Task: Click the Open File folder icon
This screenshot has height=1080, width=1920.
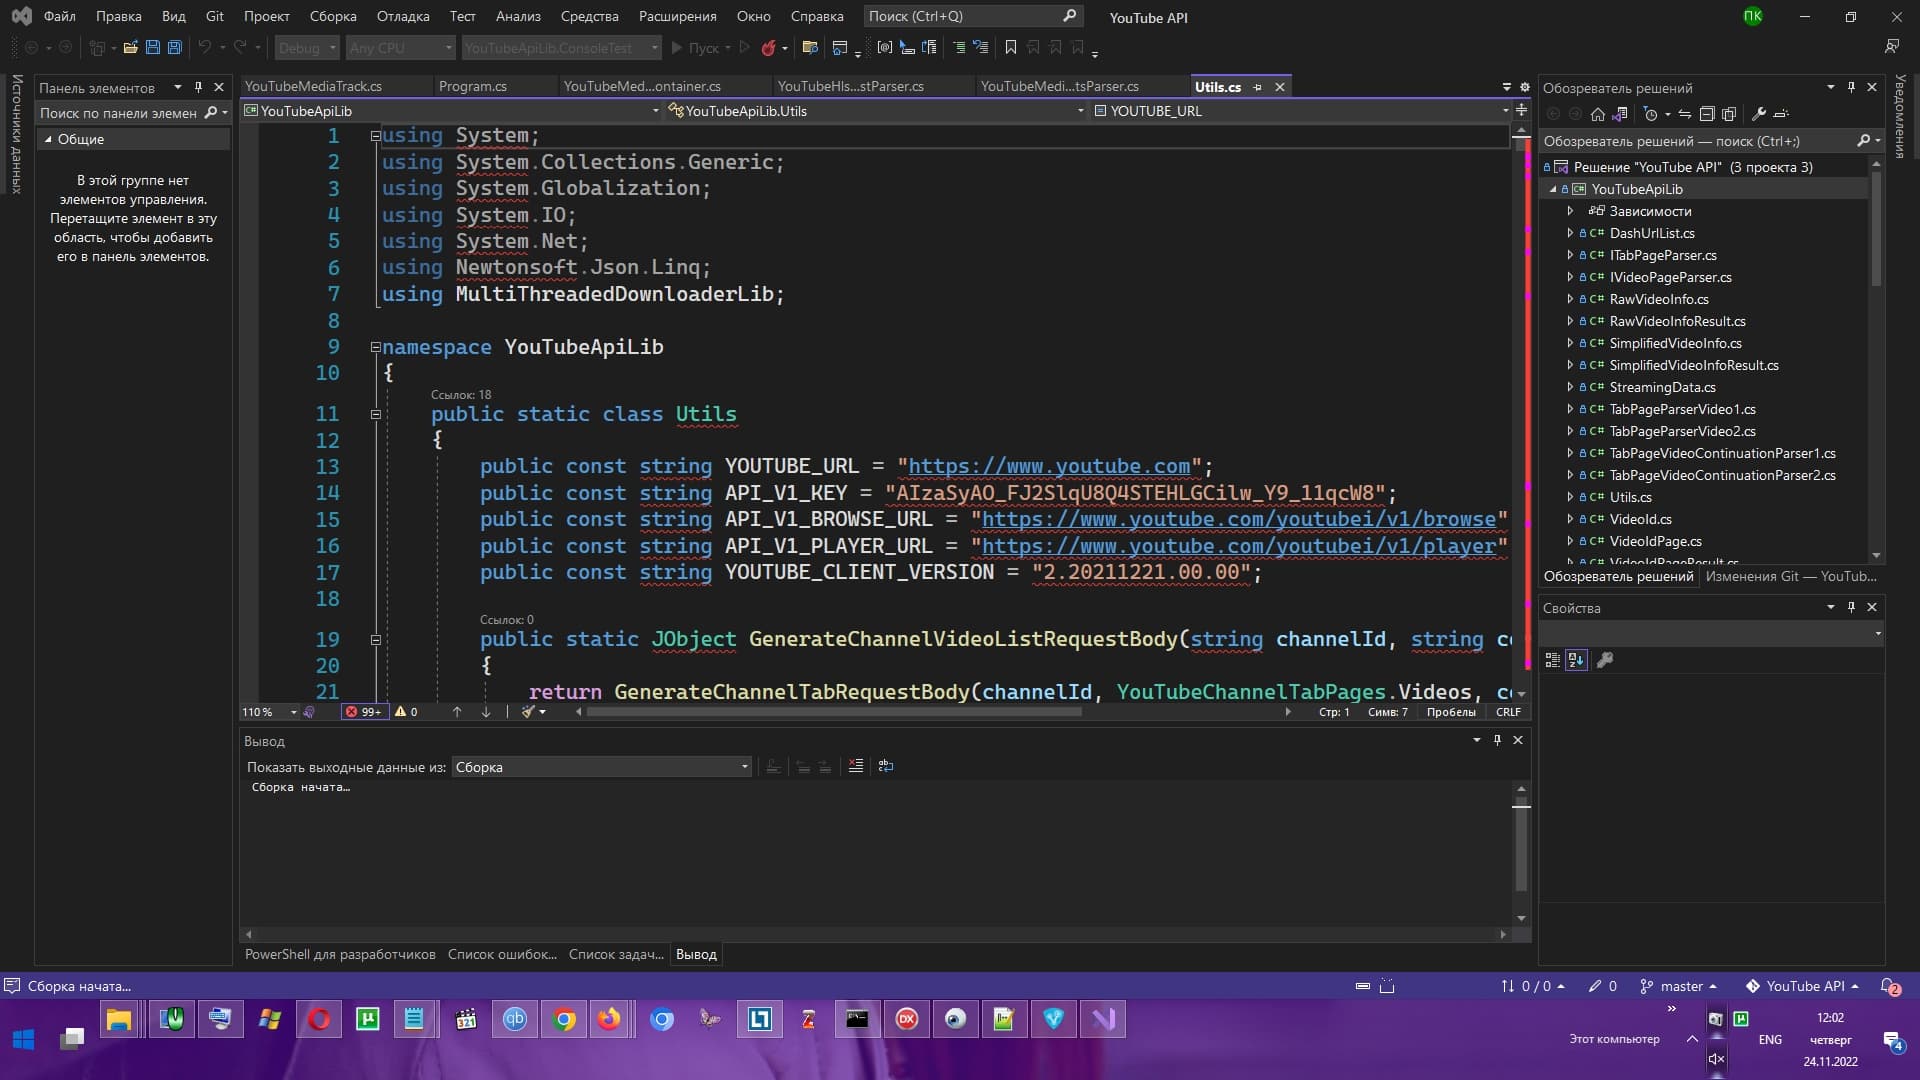Action: pyautogui.click(x=130, y=47)
